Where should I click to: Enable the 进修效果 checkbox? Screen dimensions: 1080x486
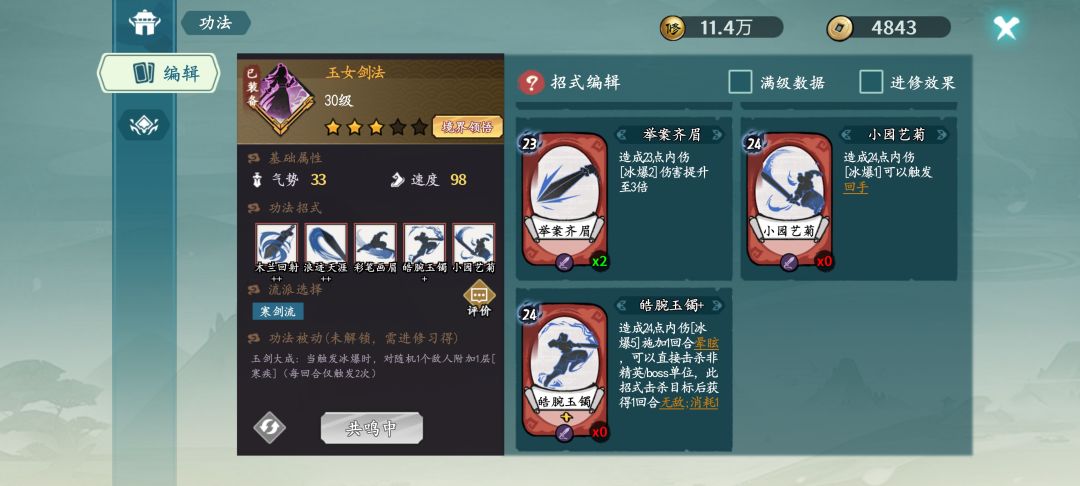click(x=871, y=83)
